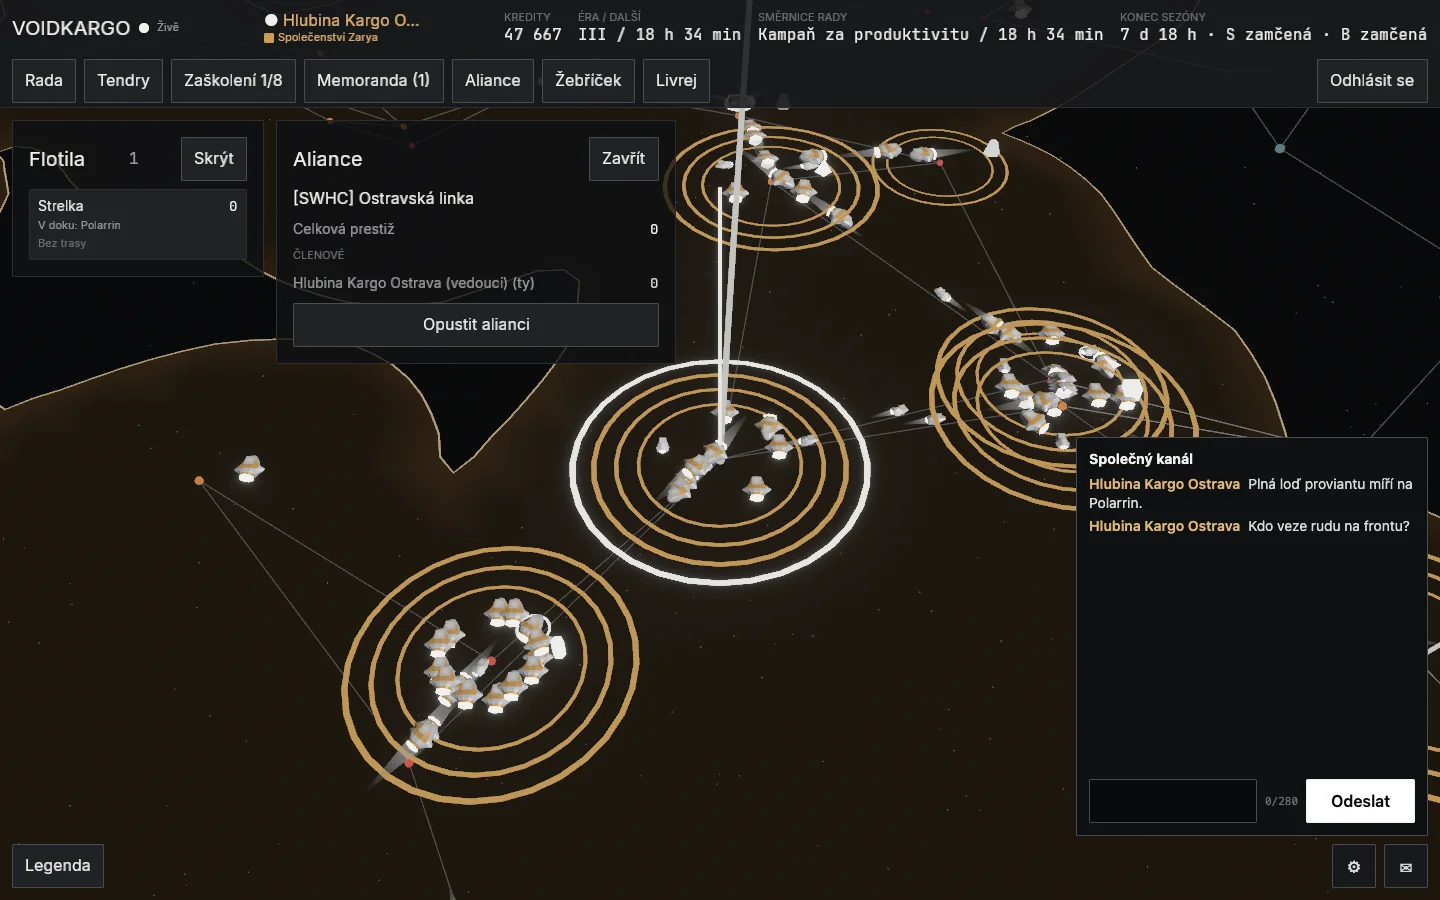Screen dimensions: 1440x900
Task: Click the season end timer 7 d 18 h
Action: (1158, 34)
